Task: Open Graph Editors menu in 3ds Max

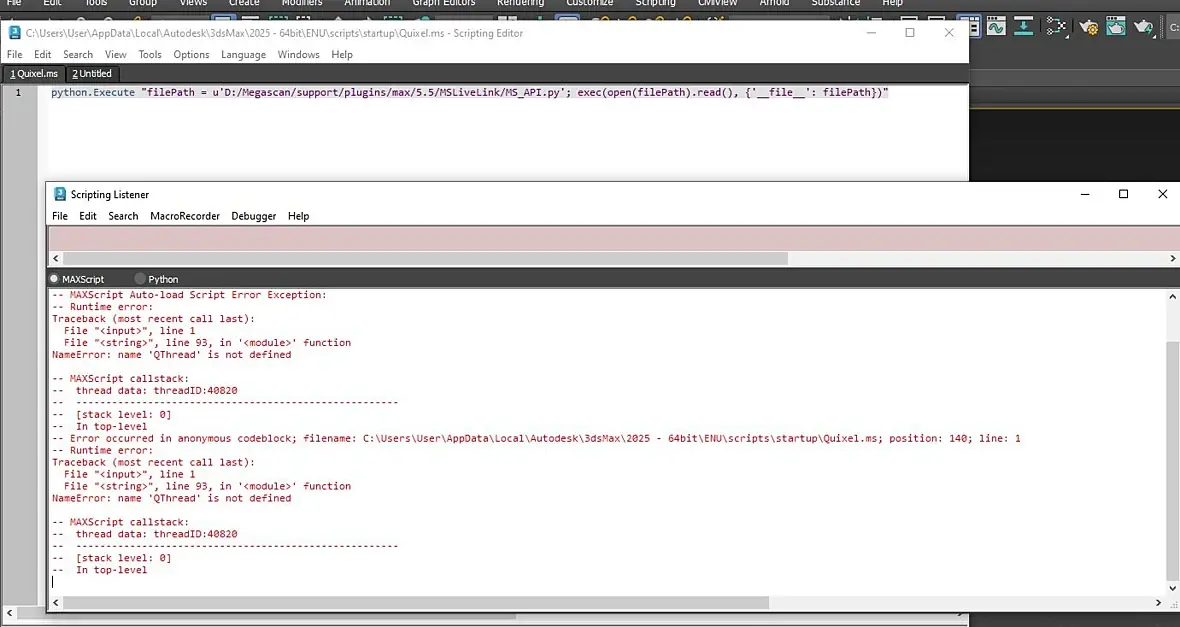Action: [443, 3]
